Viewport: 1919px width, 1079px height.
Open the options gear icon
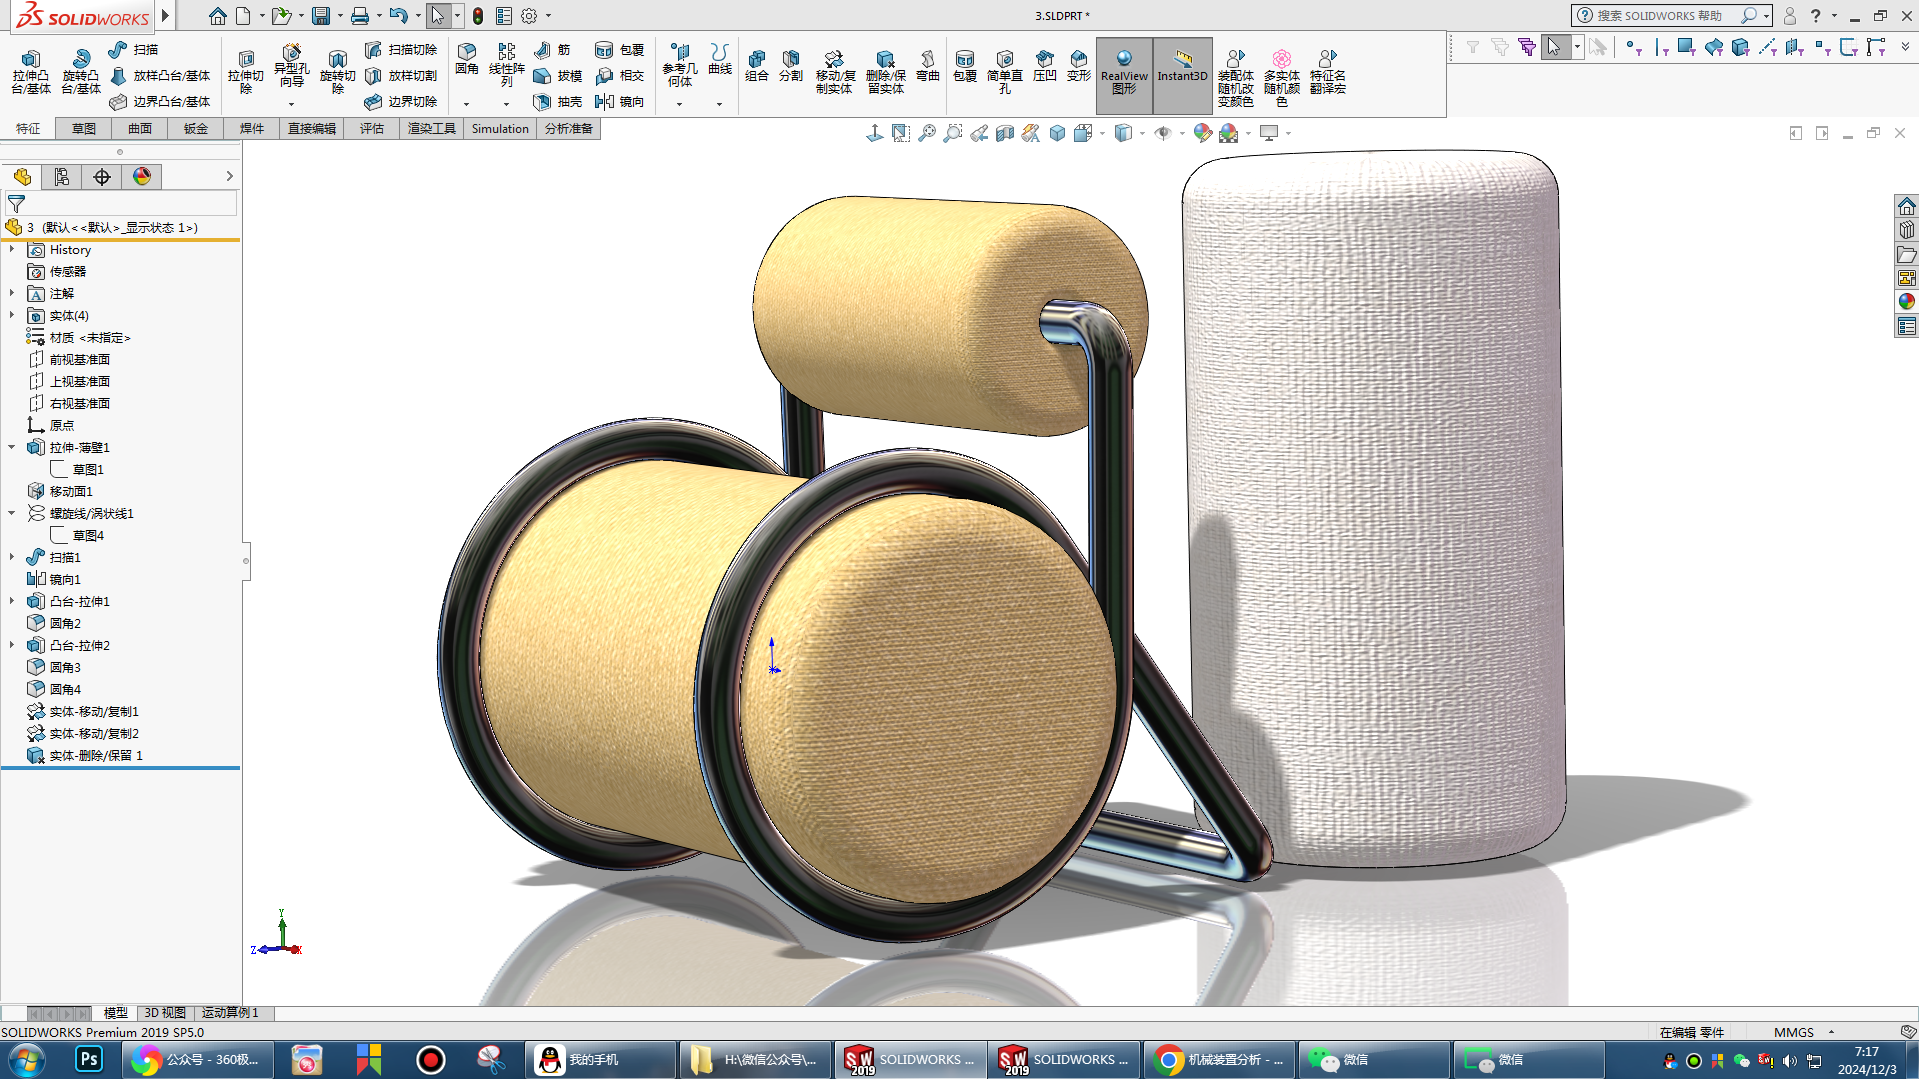click(529, 16)
